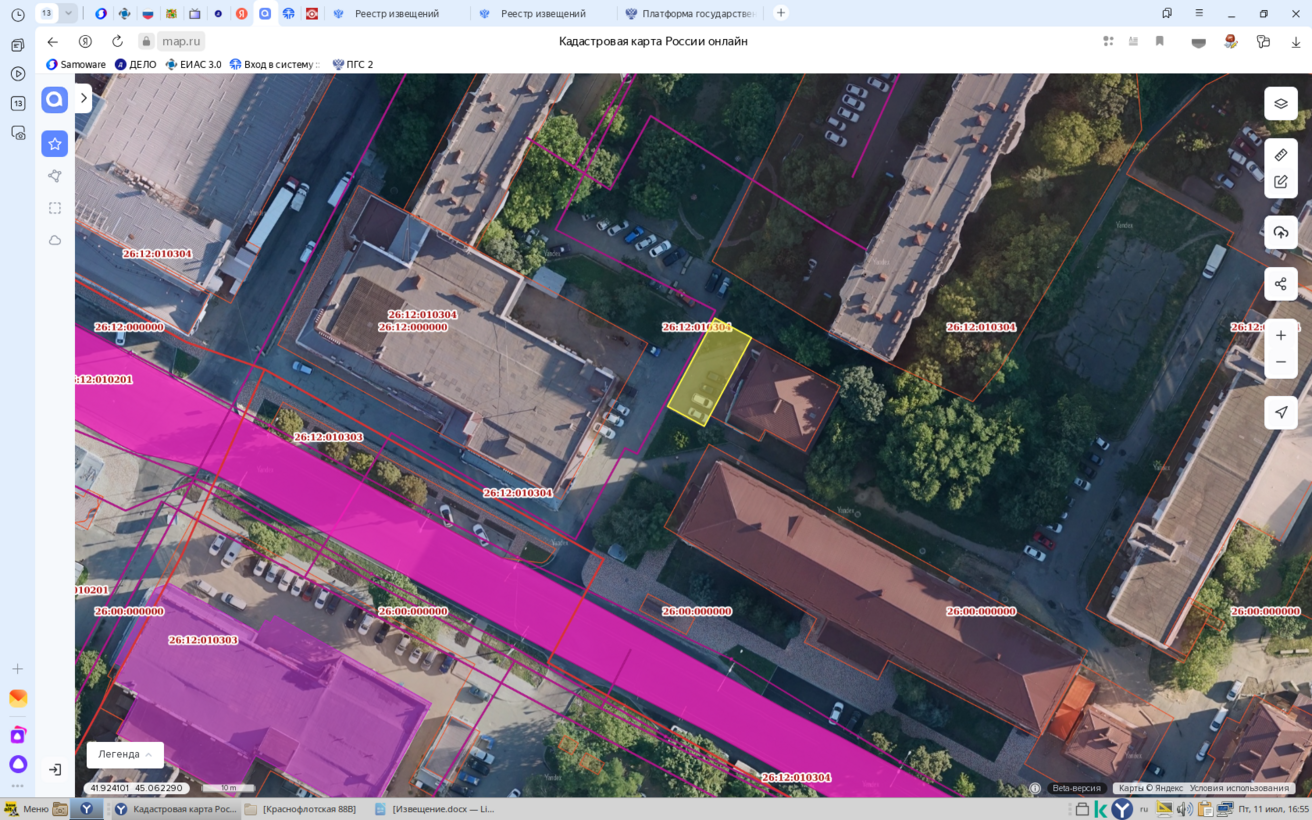
Task: Open favorites with the star icon
Action: [x=55, y=144]
